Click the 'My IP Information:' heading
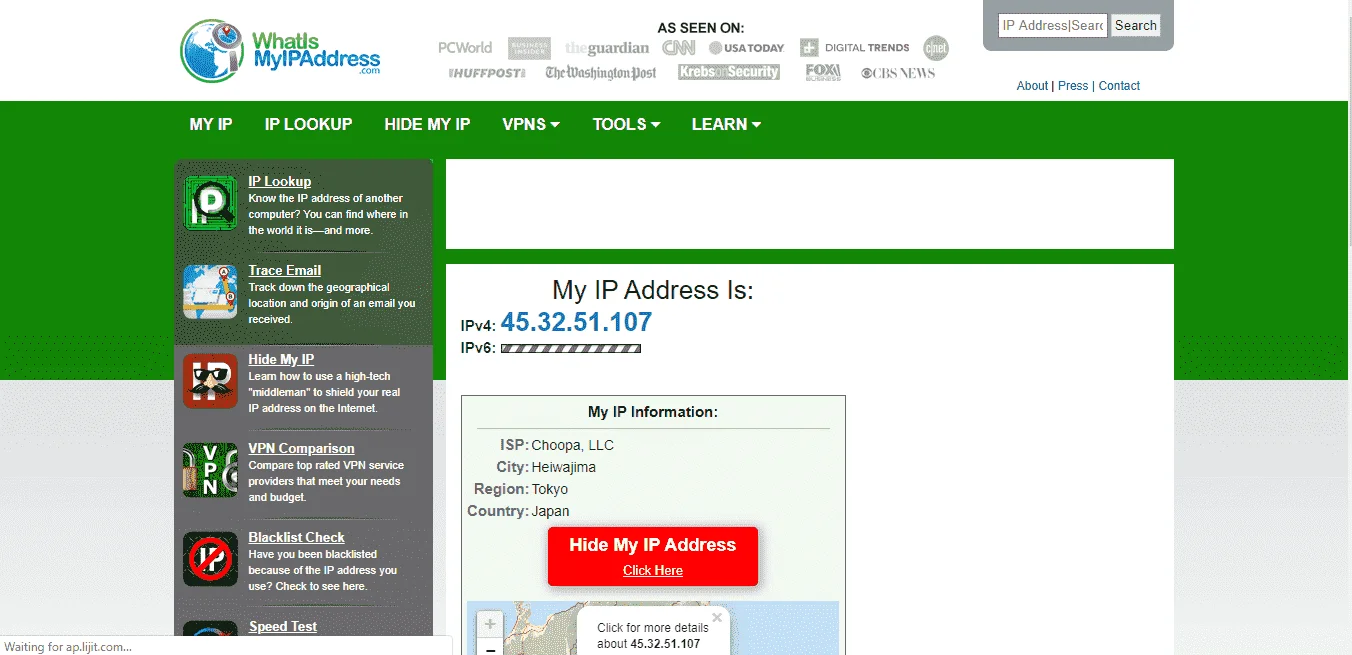 (653, 412)
